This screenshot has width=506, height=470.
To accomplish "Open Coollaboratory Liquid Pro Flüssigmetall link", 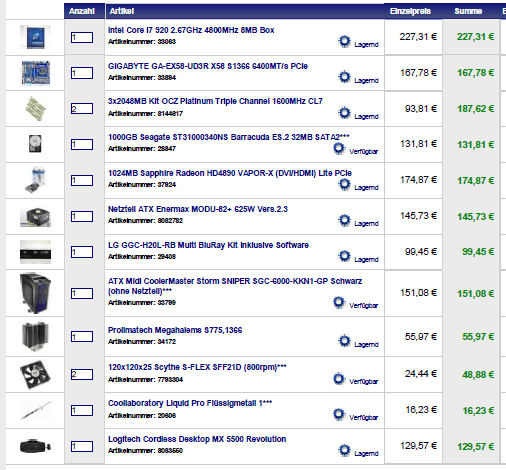I will tap(190, 403).
